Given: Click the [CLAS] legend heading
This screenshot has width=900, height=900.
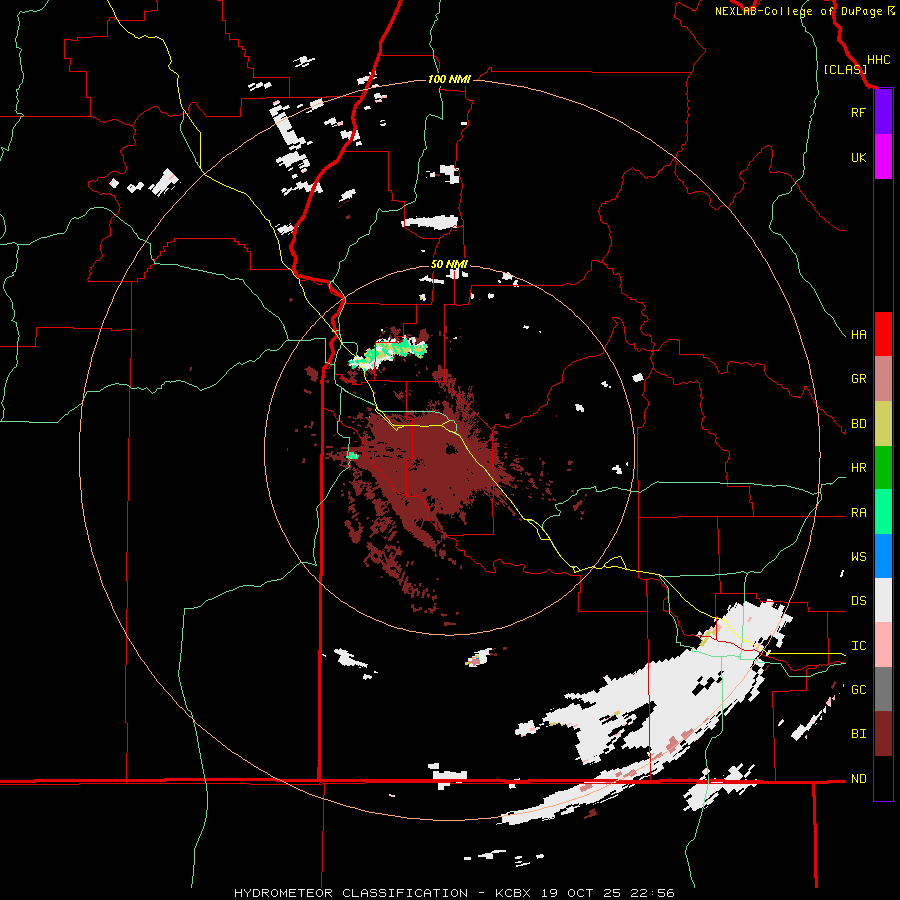Looking at the screenshot, I should [845, 70].
